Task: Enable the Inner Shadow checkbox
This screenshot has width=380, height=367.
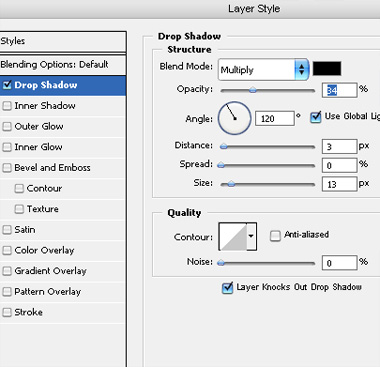Action: pyautogui.click(x=7, y=106)
